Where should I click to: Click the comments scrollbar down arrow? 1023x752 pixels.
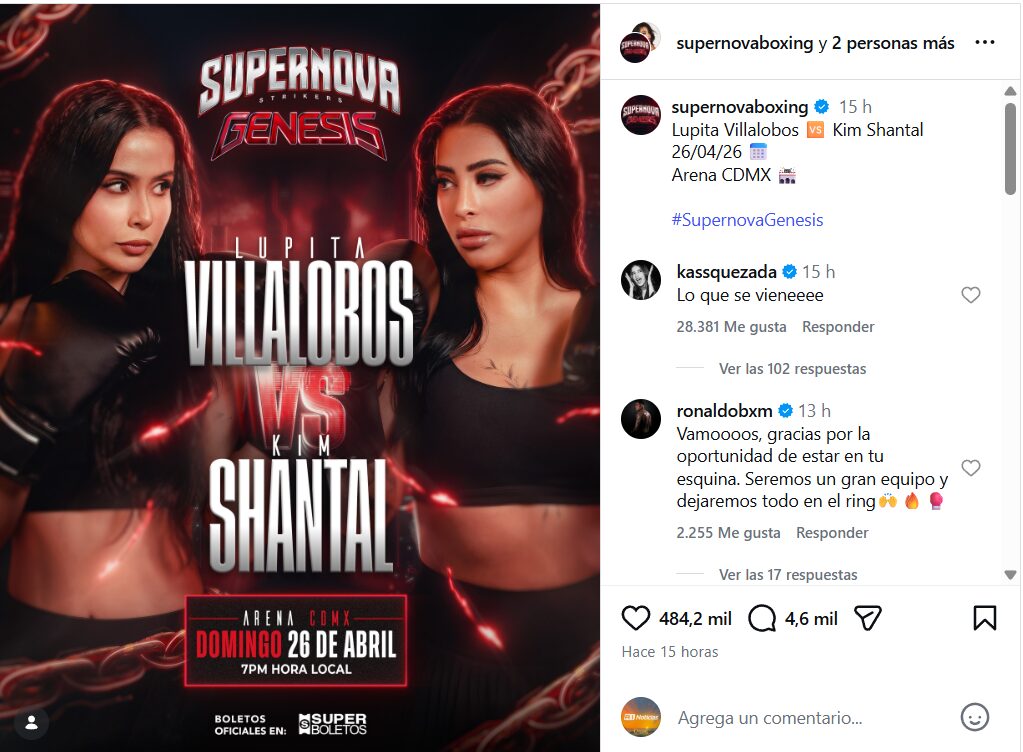point(1011,575)
